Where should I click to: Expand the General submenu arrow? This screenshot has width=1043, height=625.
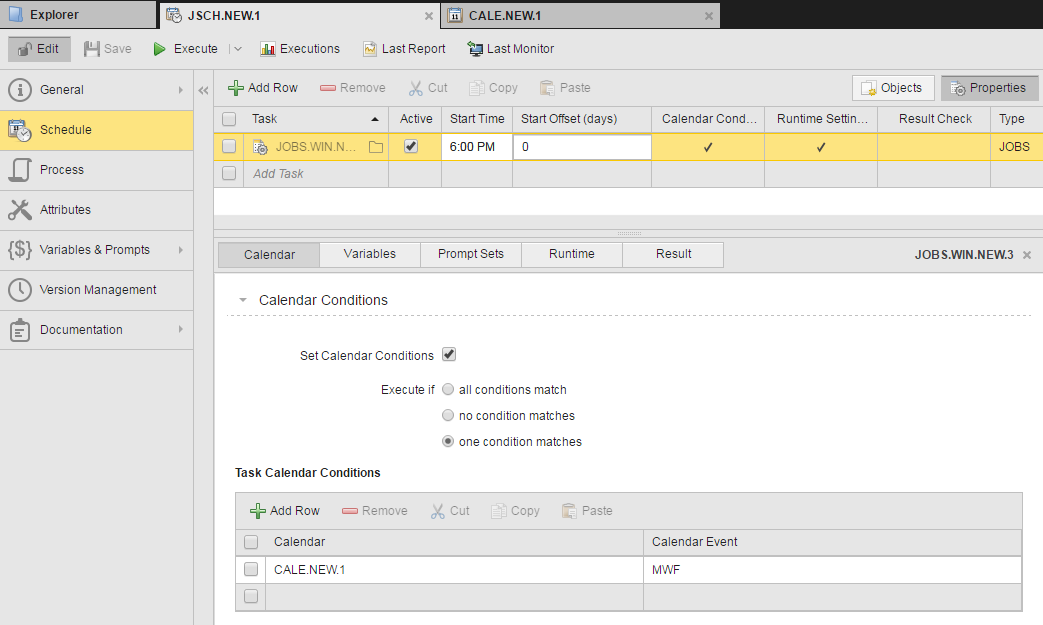coord(180,90)
